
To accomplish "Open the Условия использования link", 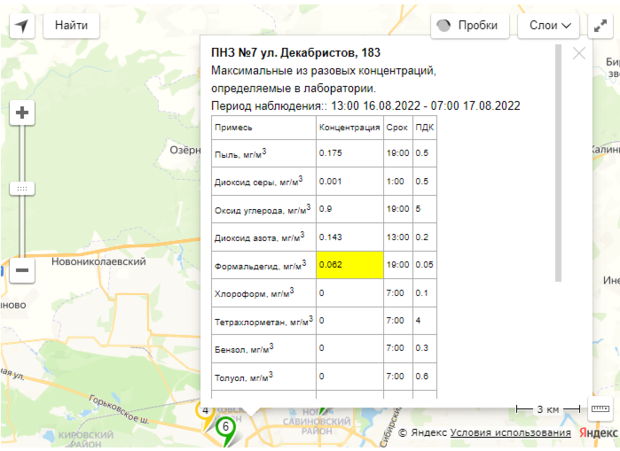I will coord(510,433).
